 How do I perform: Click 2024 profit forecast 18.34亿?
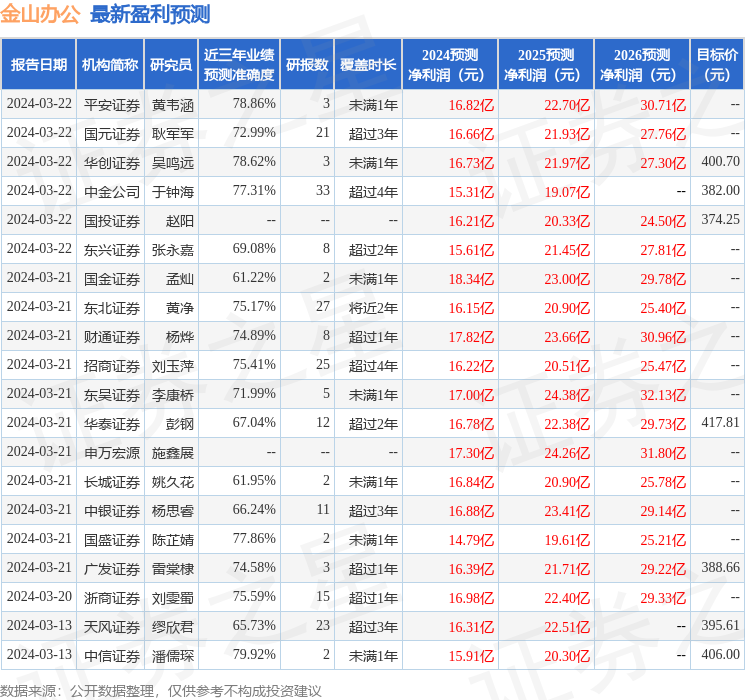click(471, 279)
